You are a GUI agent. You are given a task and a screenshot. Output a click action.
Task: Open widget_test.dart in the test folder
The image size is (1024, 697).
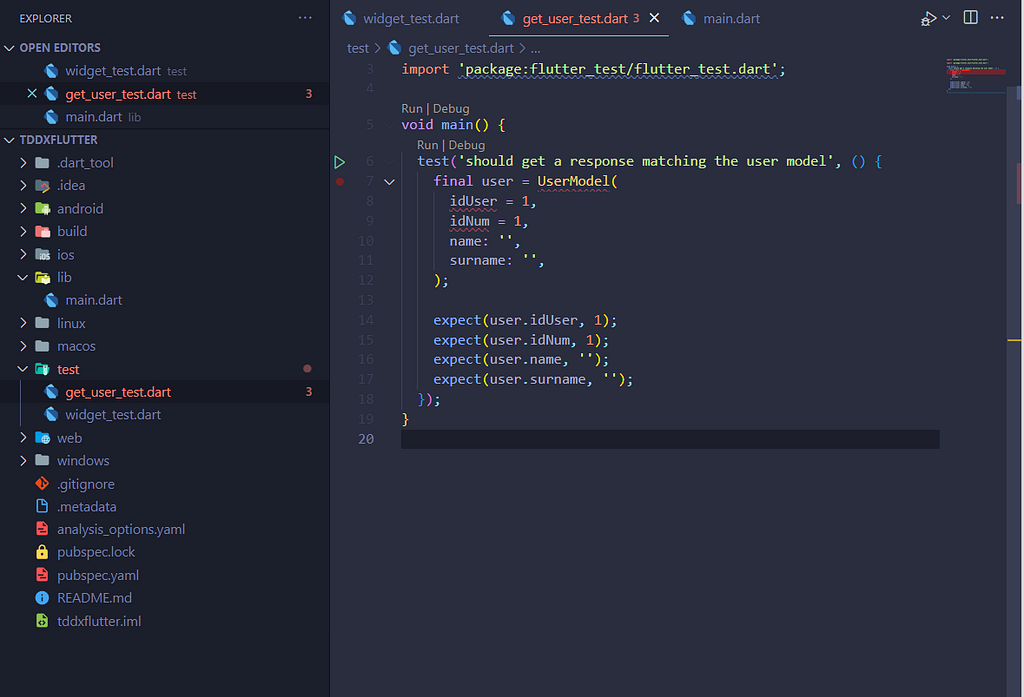(x=112, y=415)
